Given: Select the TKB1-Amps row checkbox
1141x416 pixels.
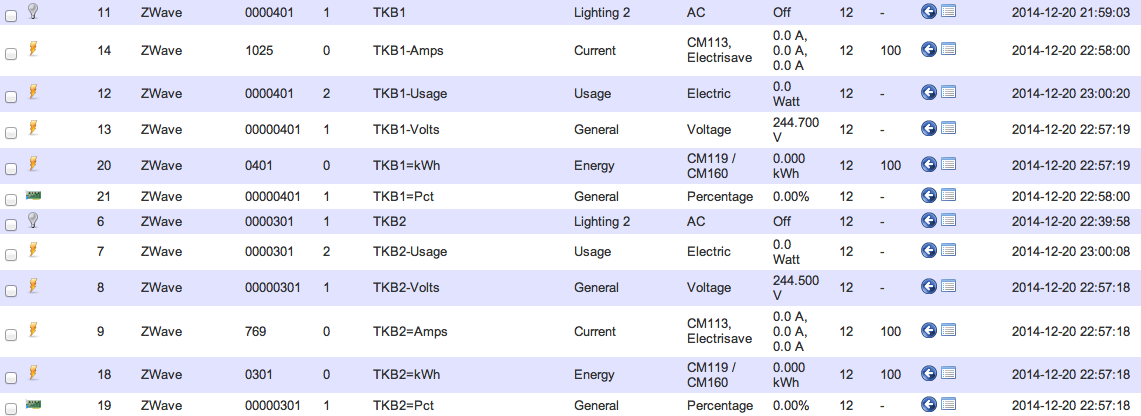Looking at the screenshot, I should point(11,53).
